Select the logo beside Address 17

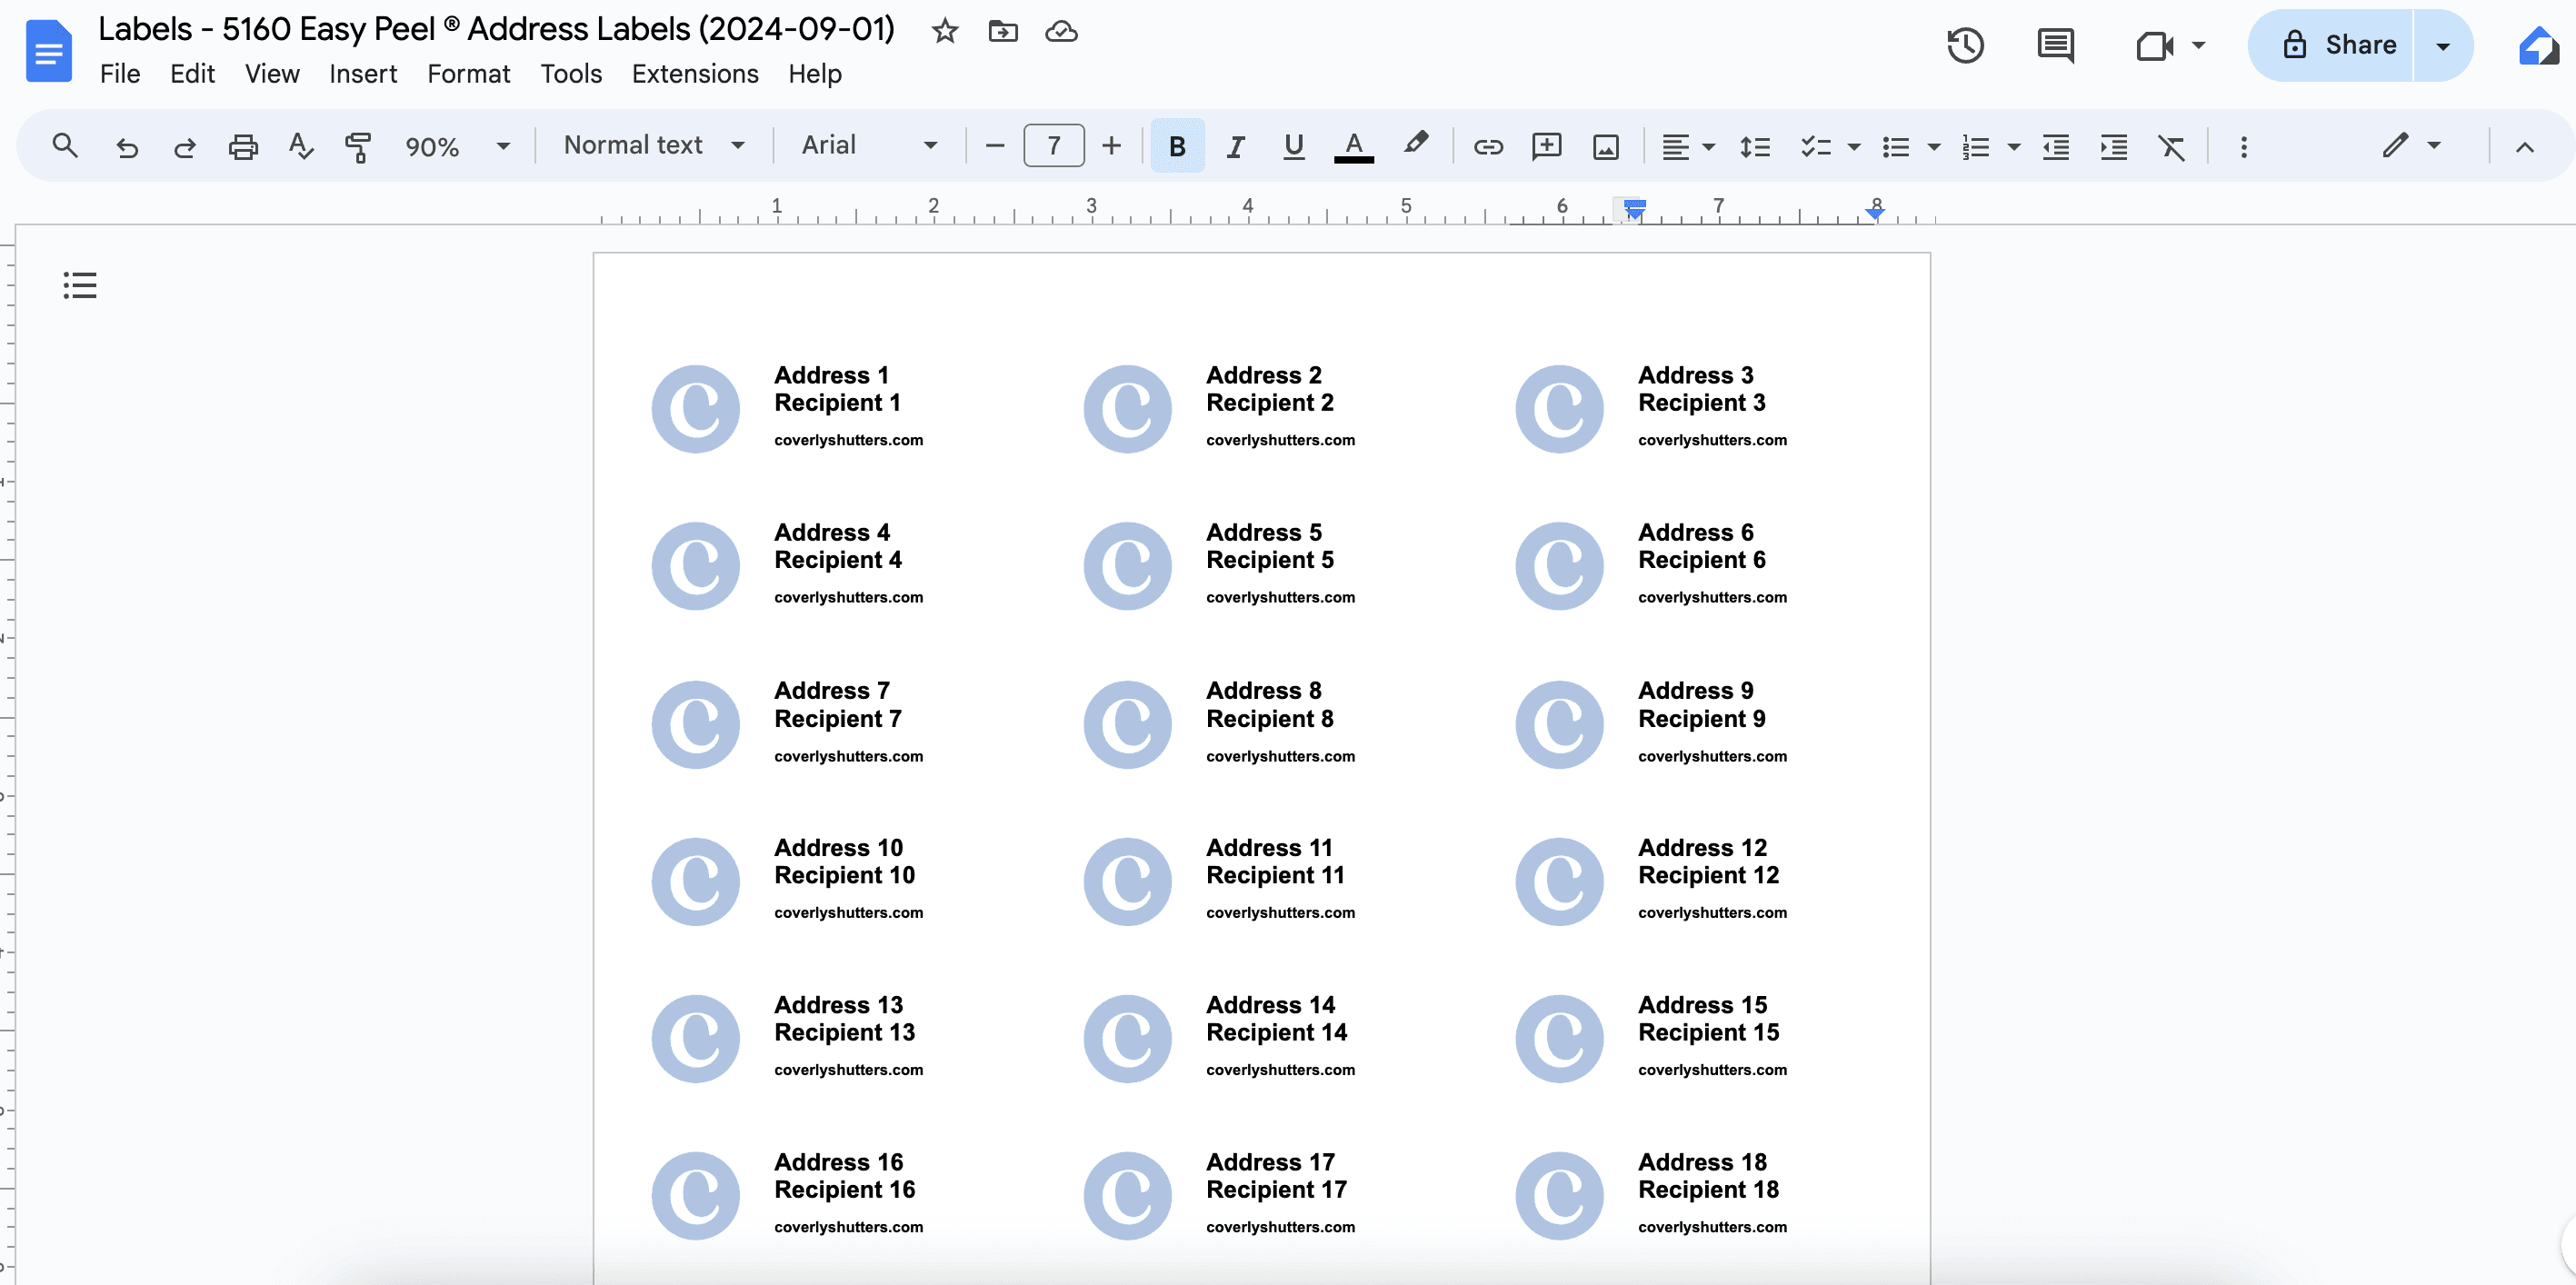pos(1127,1195)
